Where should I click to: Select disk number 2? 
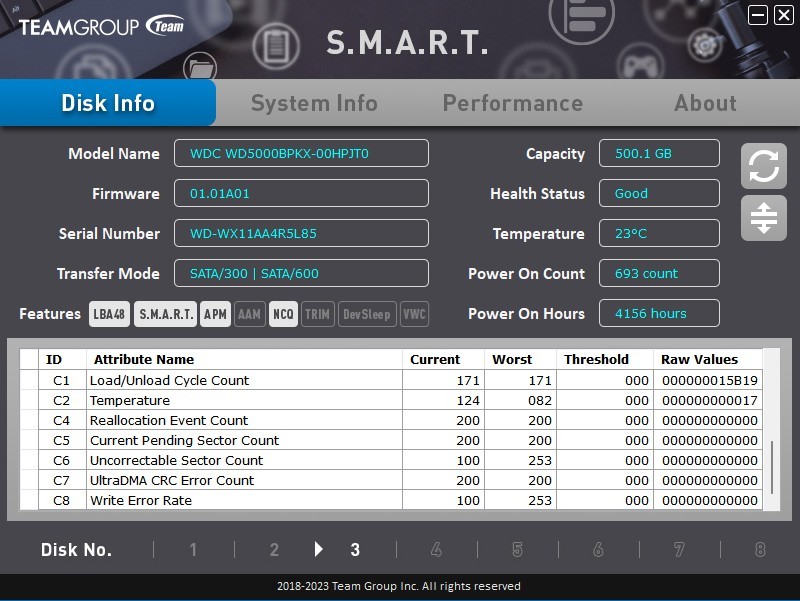(x=274, y=549)
